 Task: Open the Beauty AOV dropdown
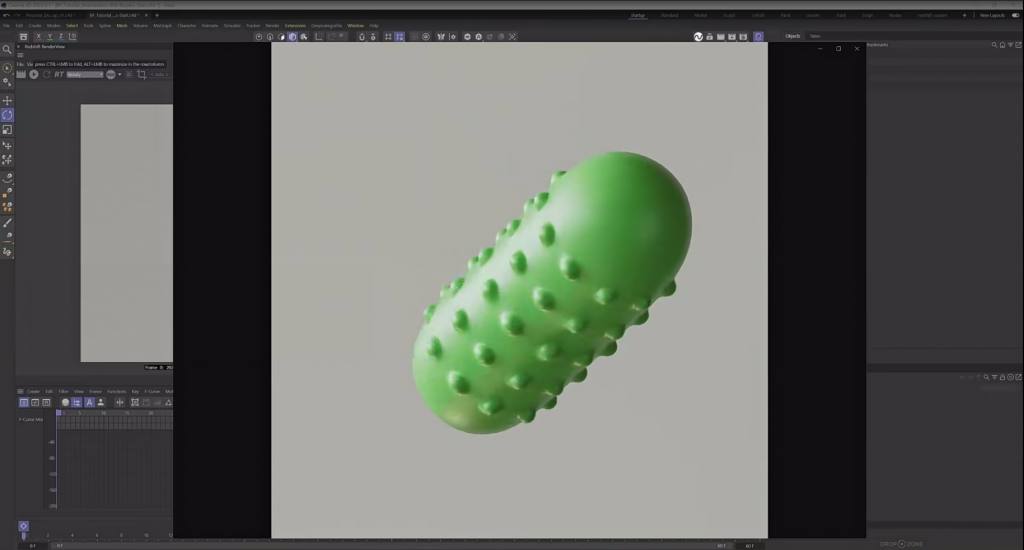point(85,74)
